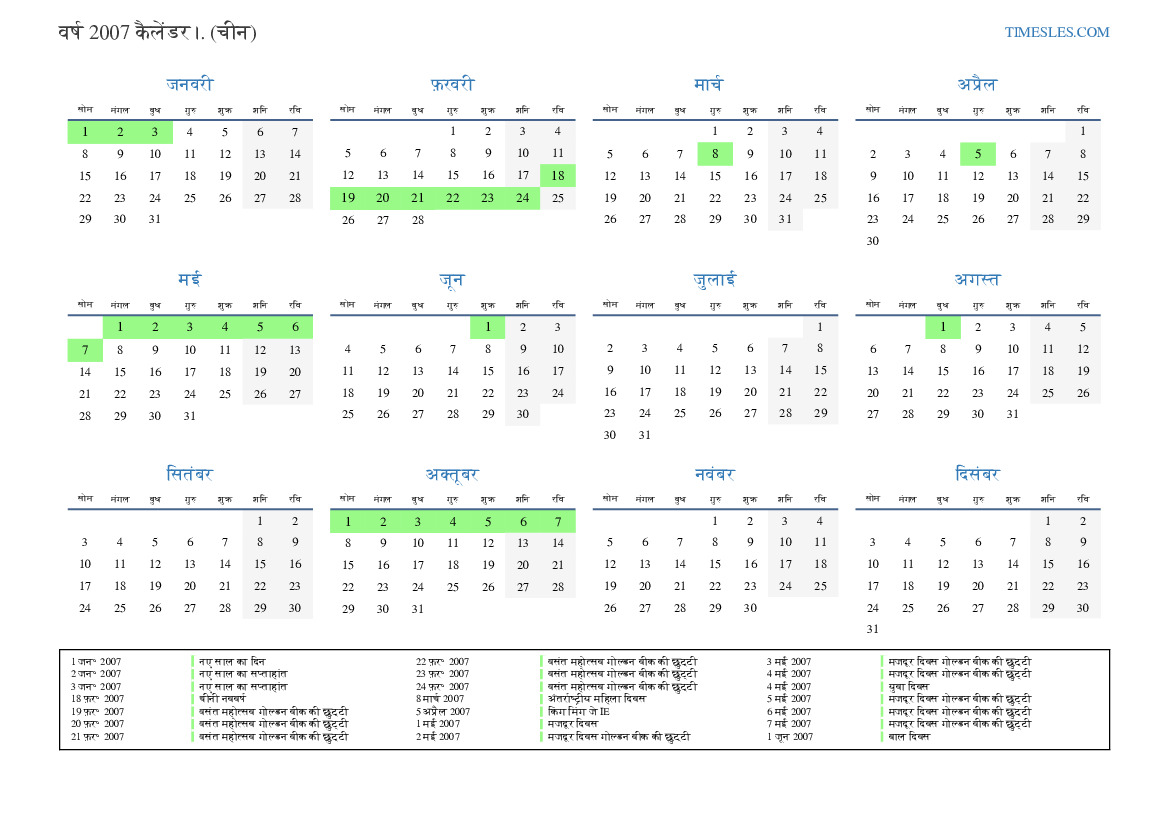This screenshot has width=1169, height=827.
Task: Click April 30 date
Action: coord(873,241)
